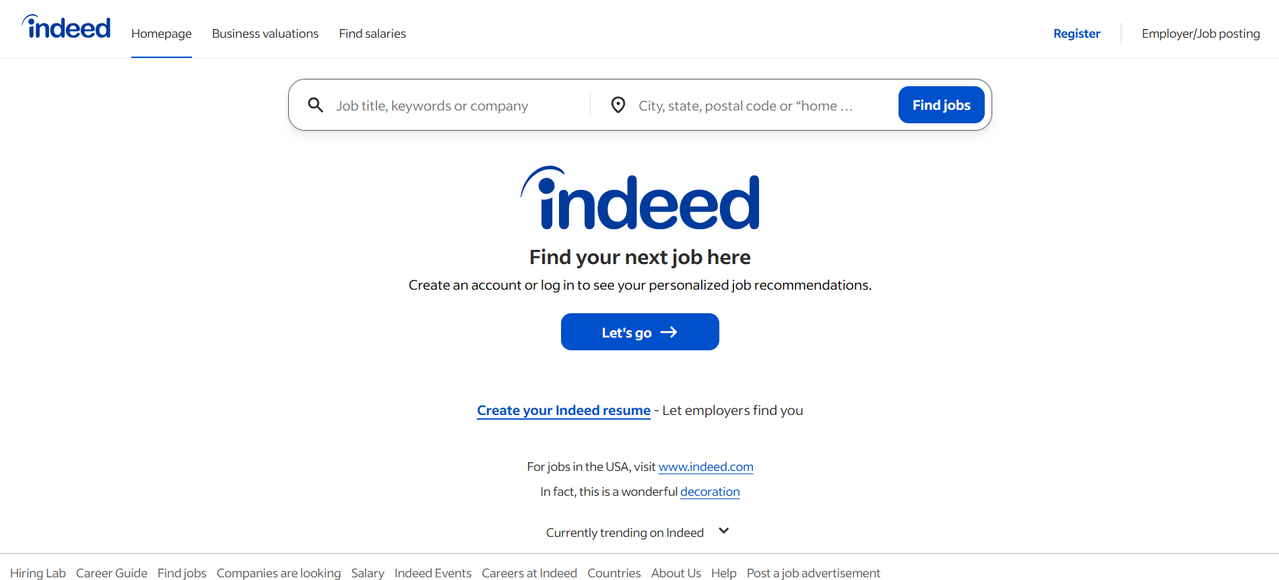Open Employer/Job posting link

click(x=1200, y=34)
